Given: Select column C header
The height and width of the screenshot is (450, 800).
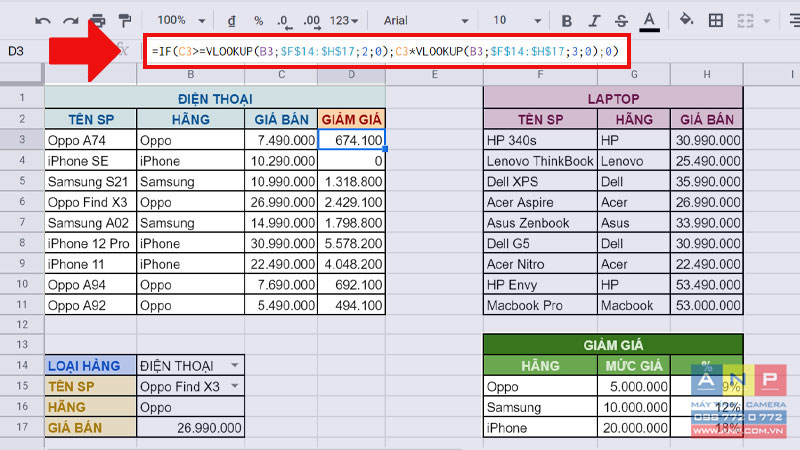Looking at the screenshot, I should 281,74.
